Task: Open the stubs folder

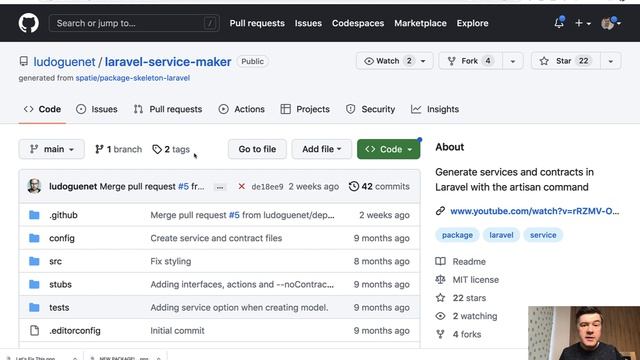Action: pyautogui.click(x=60, y=284)
